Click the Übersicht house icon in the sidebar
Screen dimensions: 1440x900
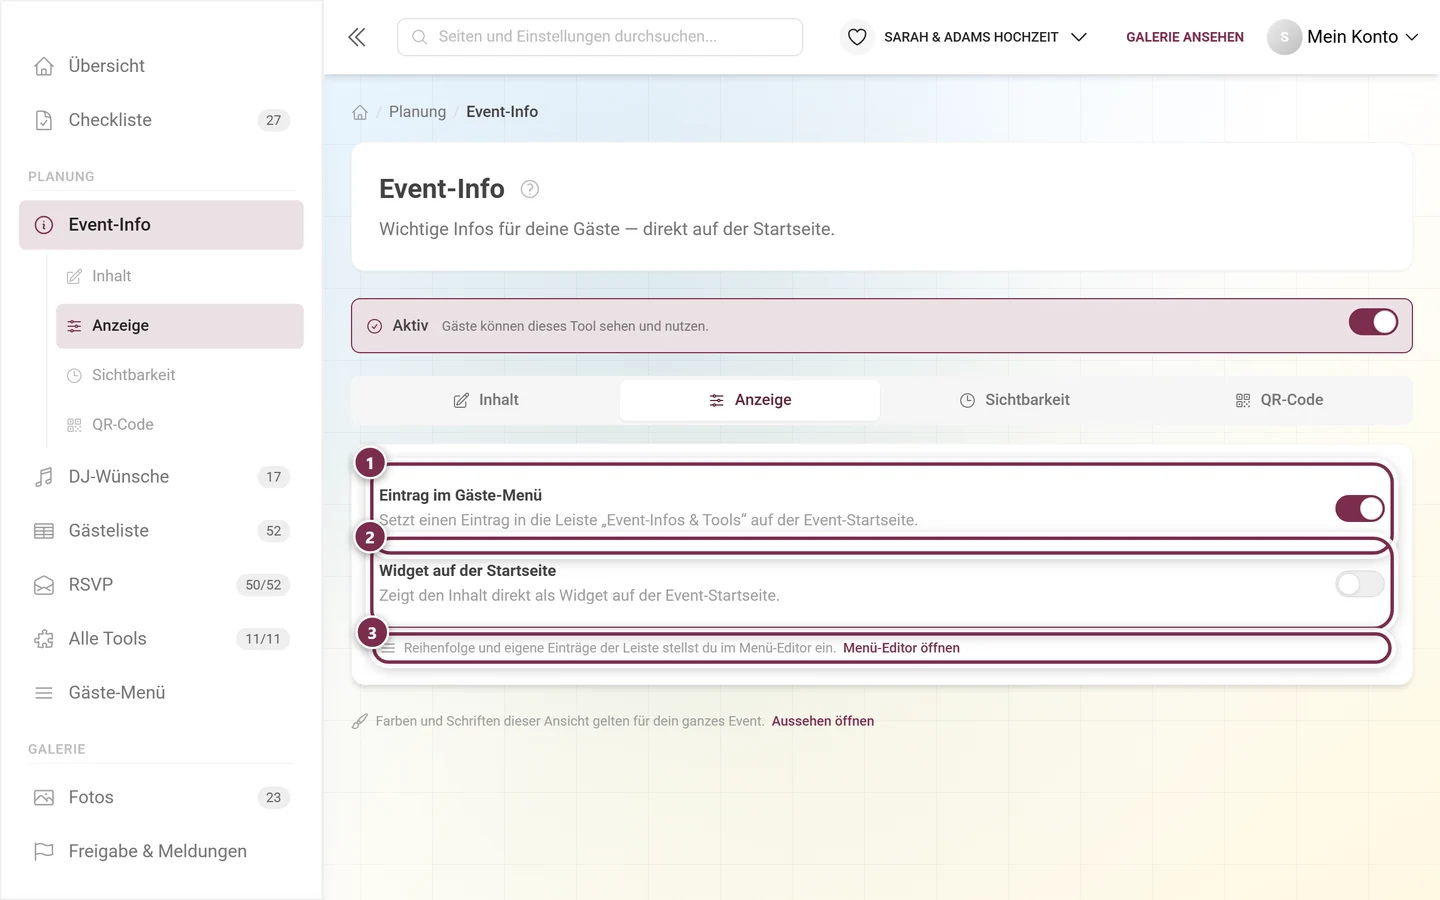44,66
